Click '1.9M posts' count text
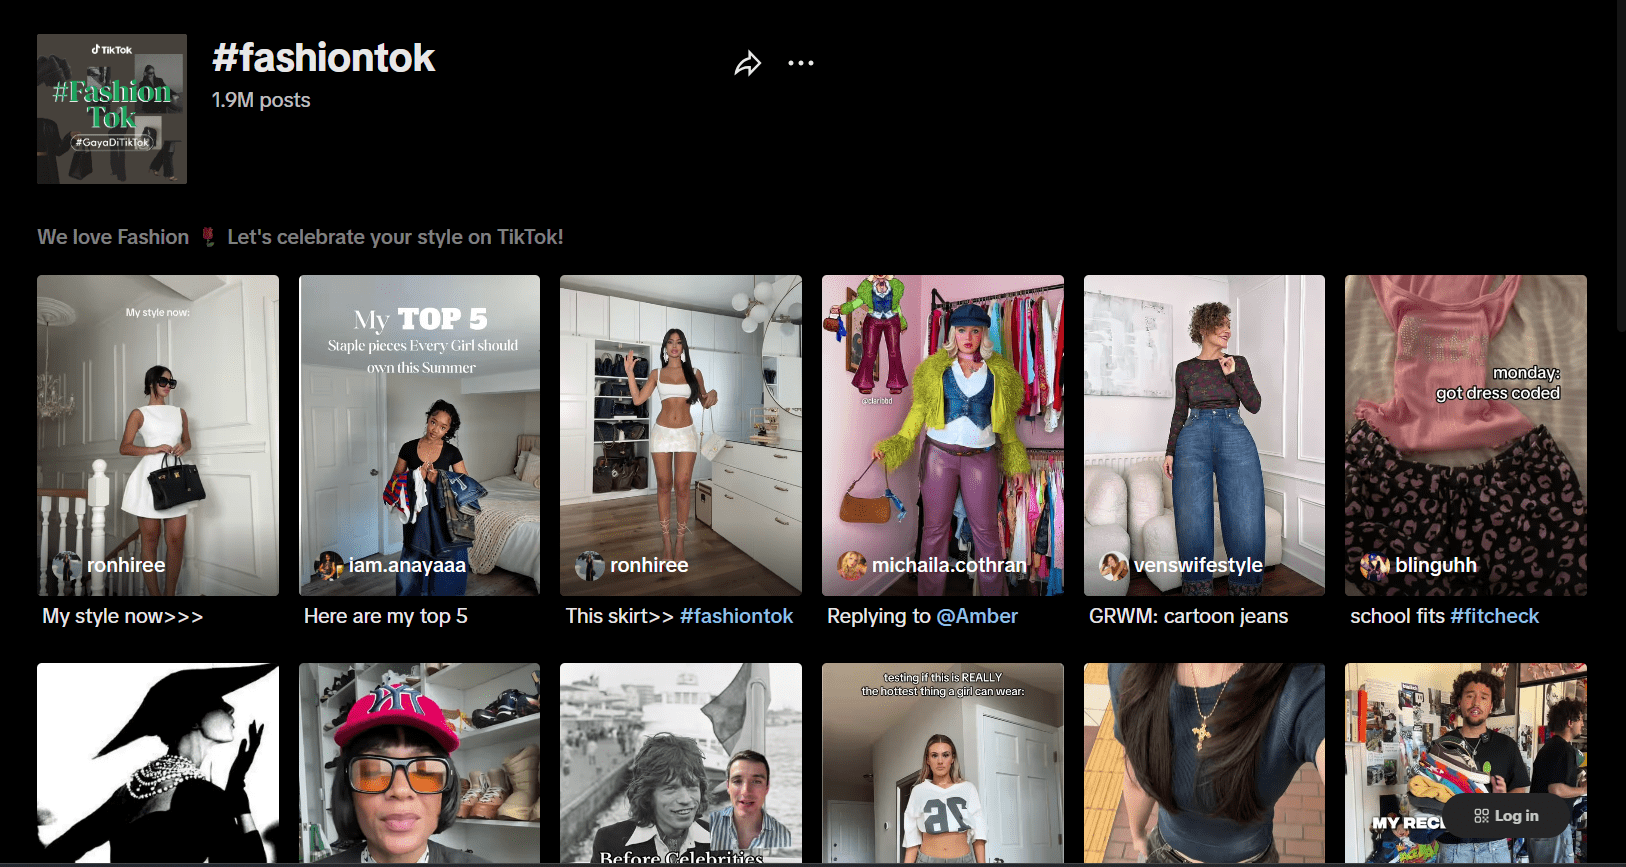The height and width of the screenshot is (867, 1626). [x=261, y=100]
